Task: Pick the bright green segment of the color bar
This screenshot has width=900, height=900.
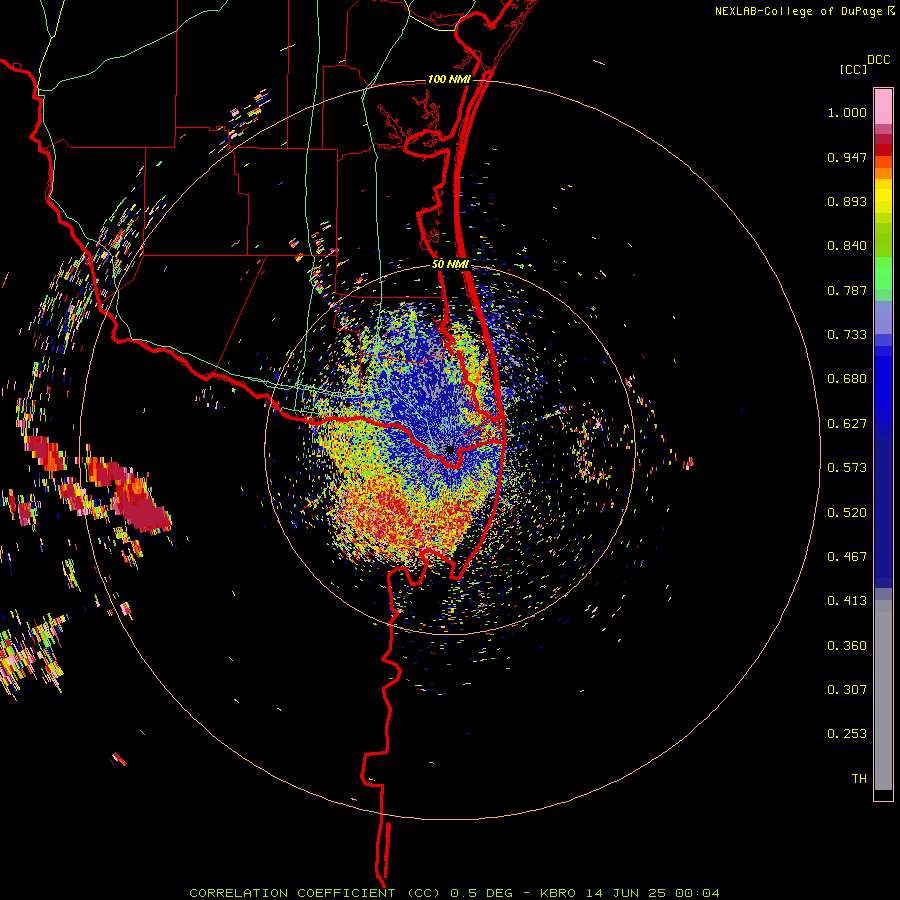Action: pyautogui.click(x=883, y=272)
